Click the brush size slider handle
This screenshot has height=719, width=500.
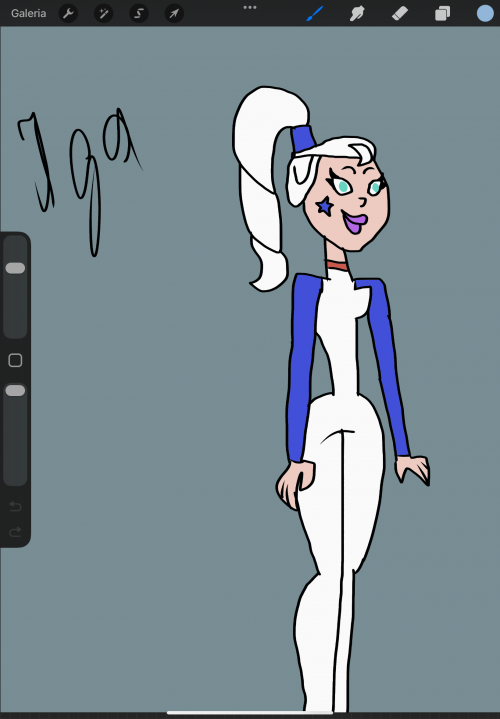(x=15, y=268)
